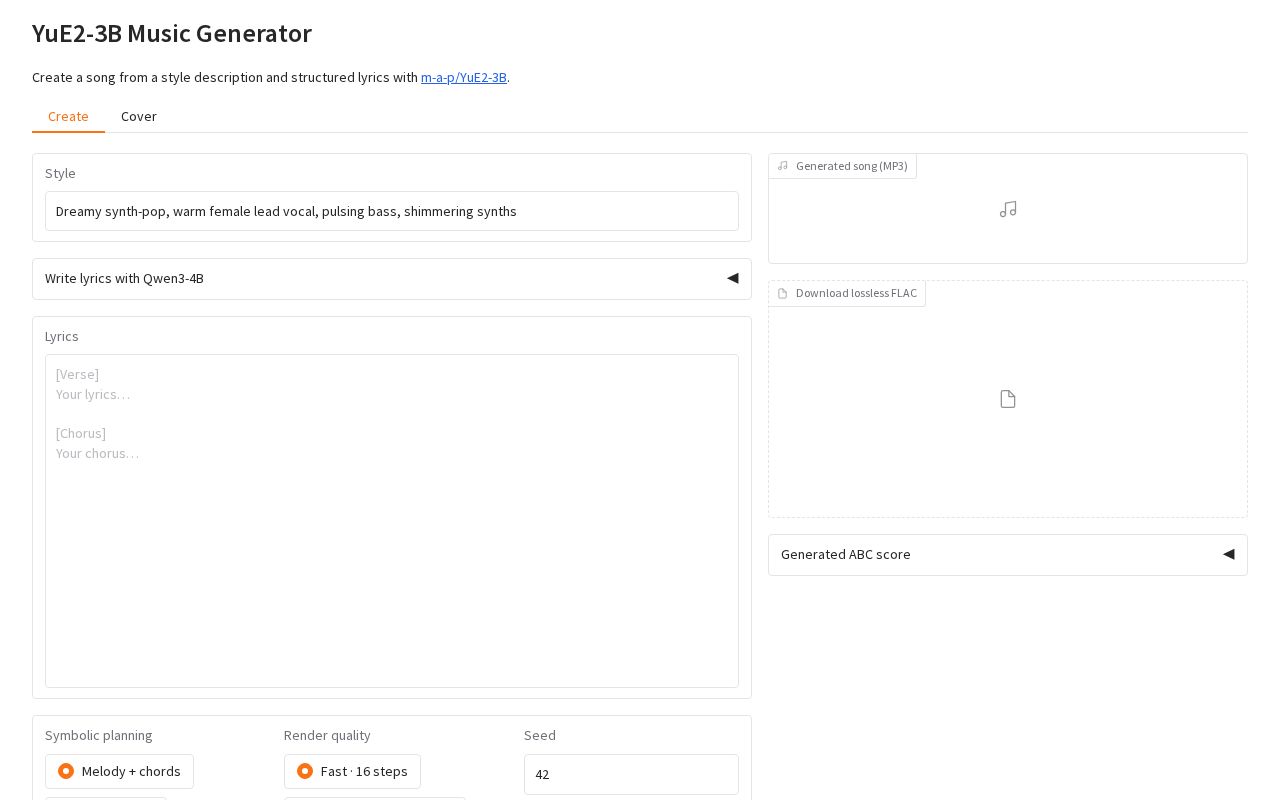Click the Generated ABC score title text
1280x800 pixels.
tap(846, 554)
